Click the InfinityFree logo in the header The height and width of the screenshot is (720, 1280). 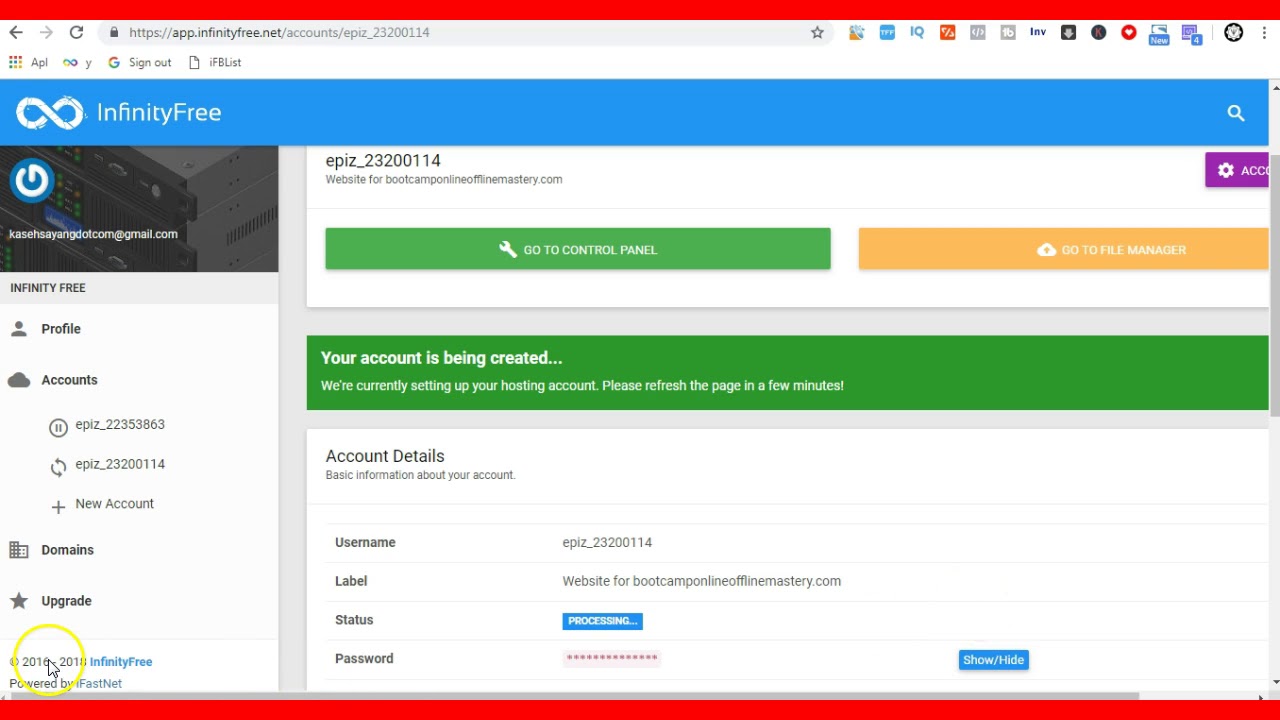pos(118,113)
